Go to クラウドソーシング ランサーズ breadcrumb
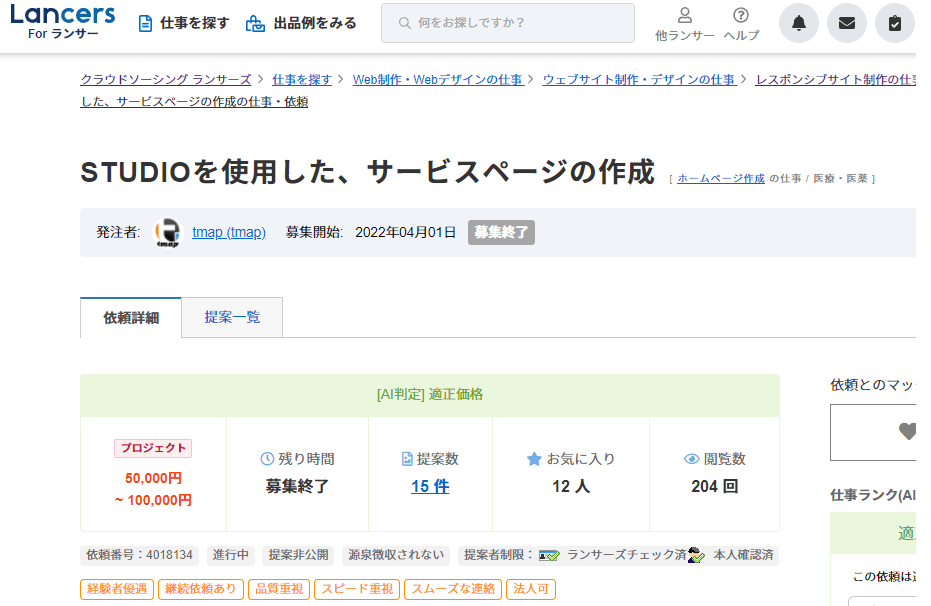The height and width of the screenshot is (606, 931). coord(166,79)
